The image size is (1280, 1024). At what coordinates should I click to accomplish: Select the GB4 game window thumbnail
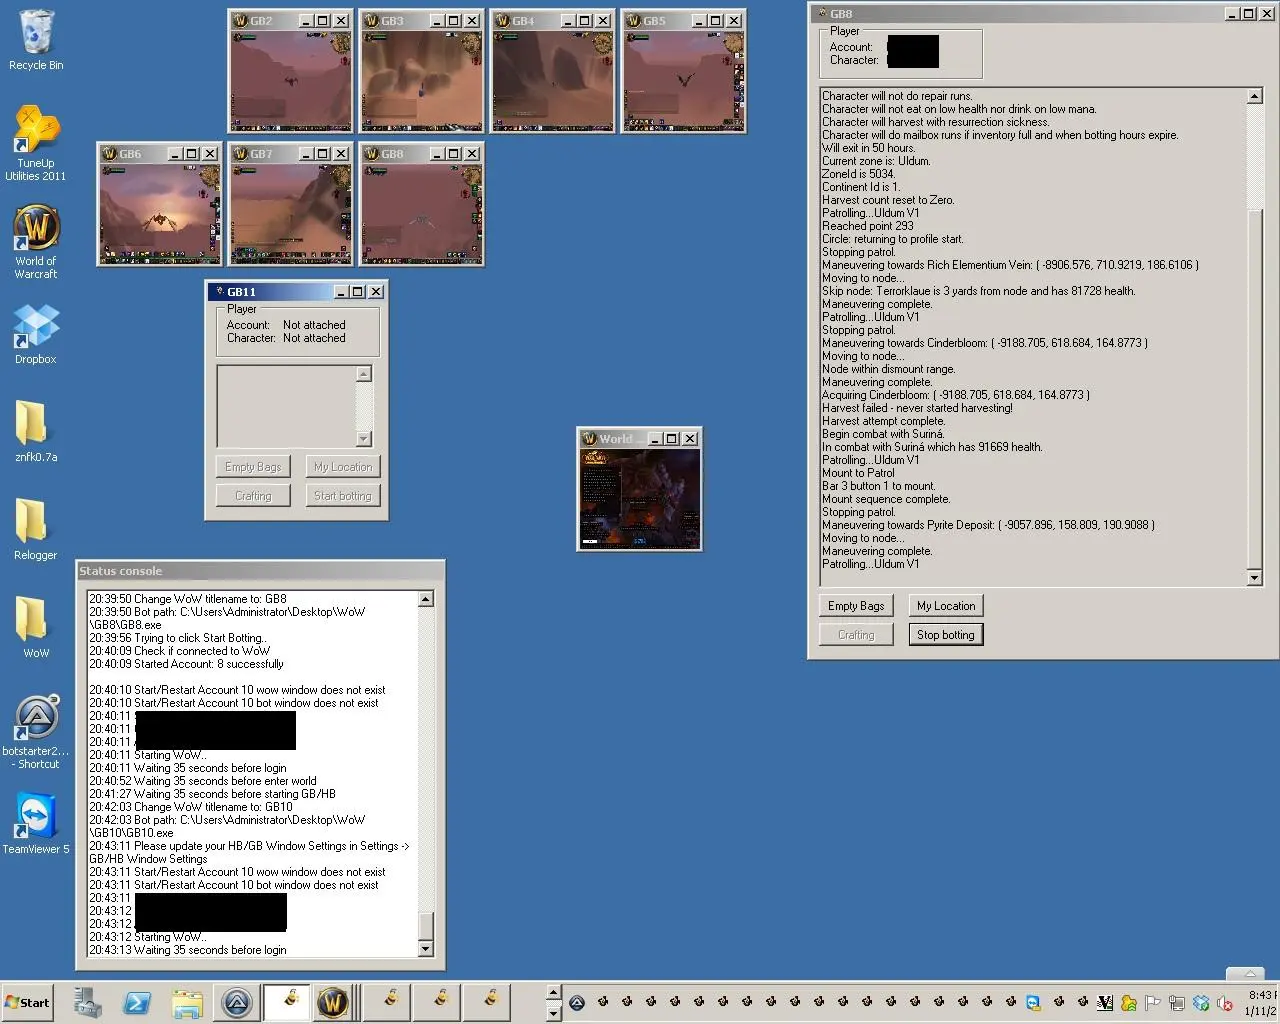(x=552, y=82)
